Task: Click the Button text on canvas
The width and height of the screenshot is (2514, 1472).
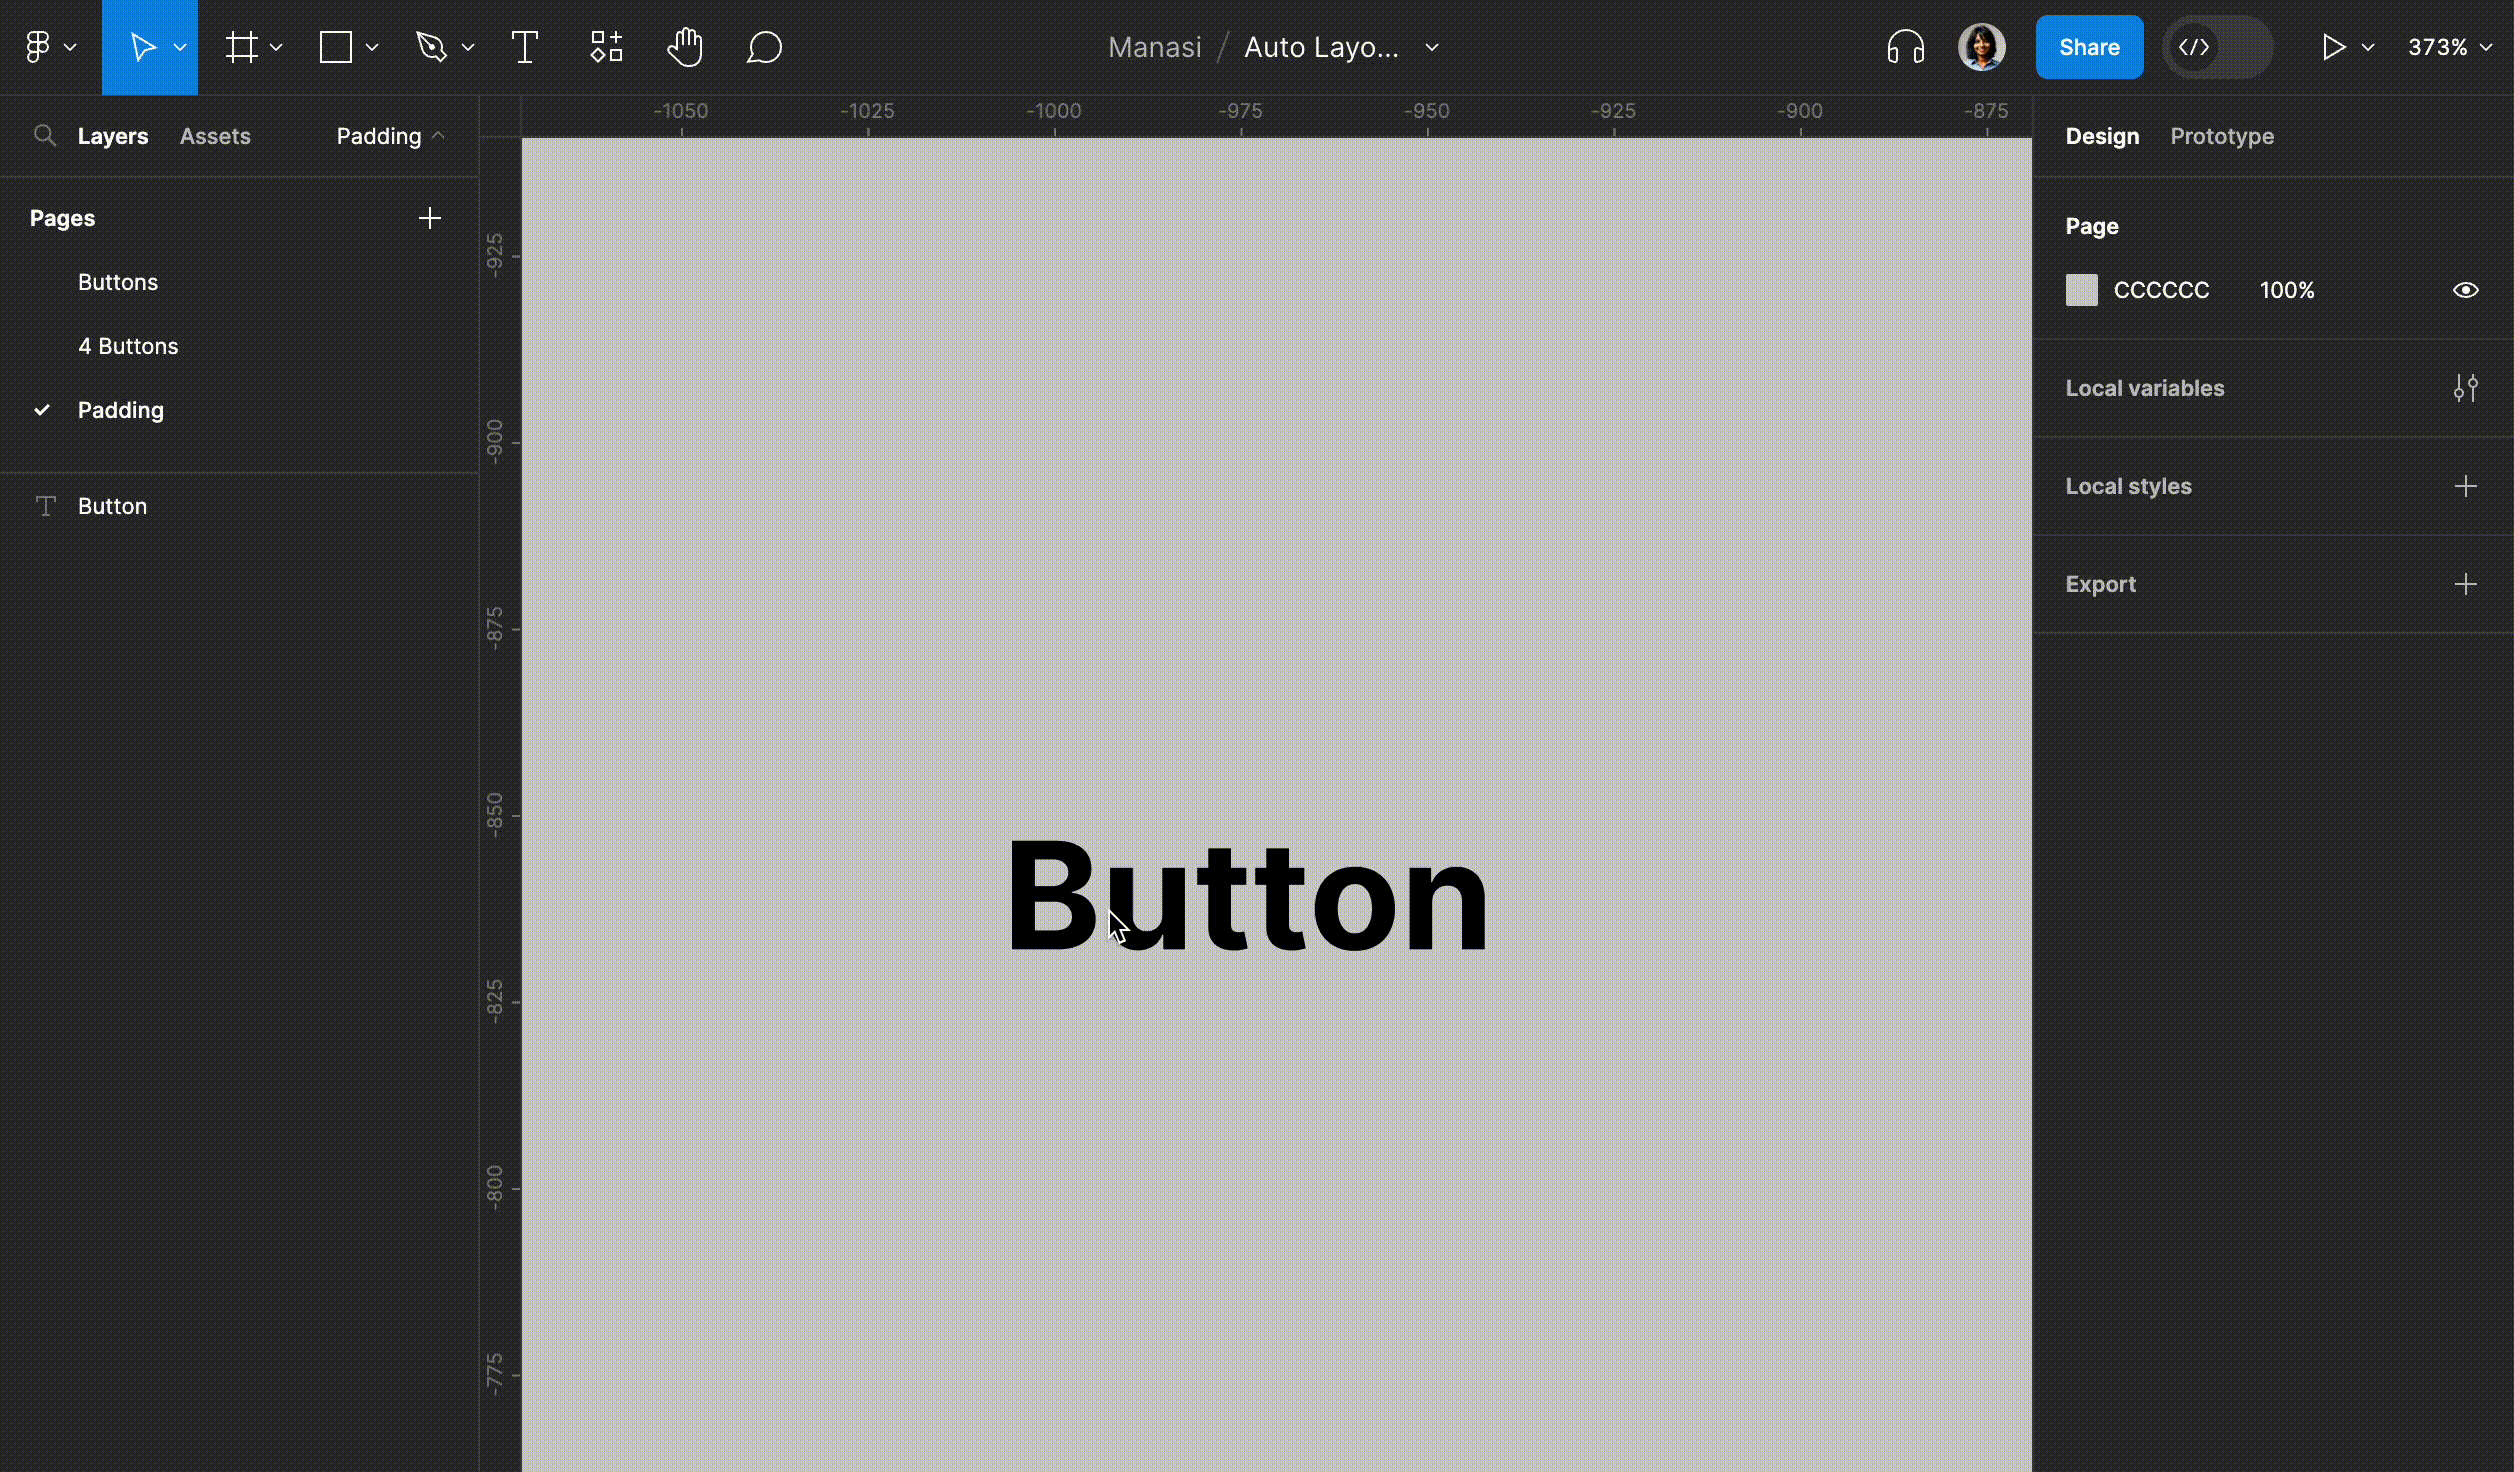Action: point(1248,896)
